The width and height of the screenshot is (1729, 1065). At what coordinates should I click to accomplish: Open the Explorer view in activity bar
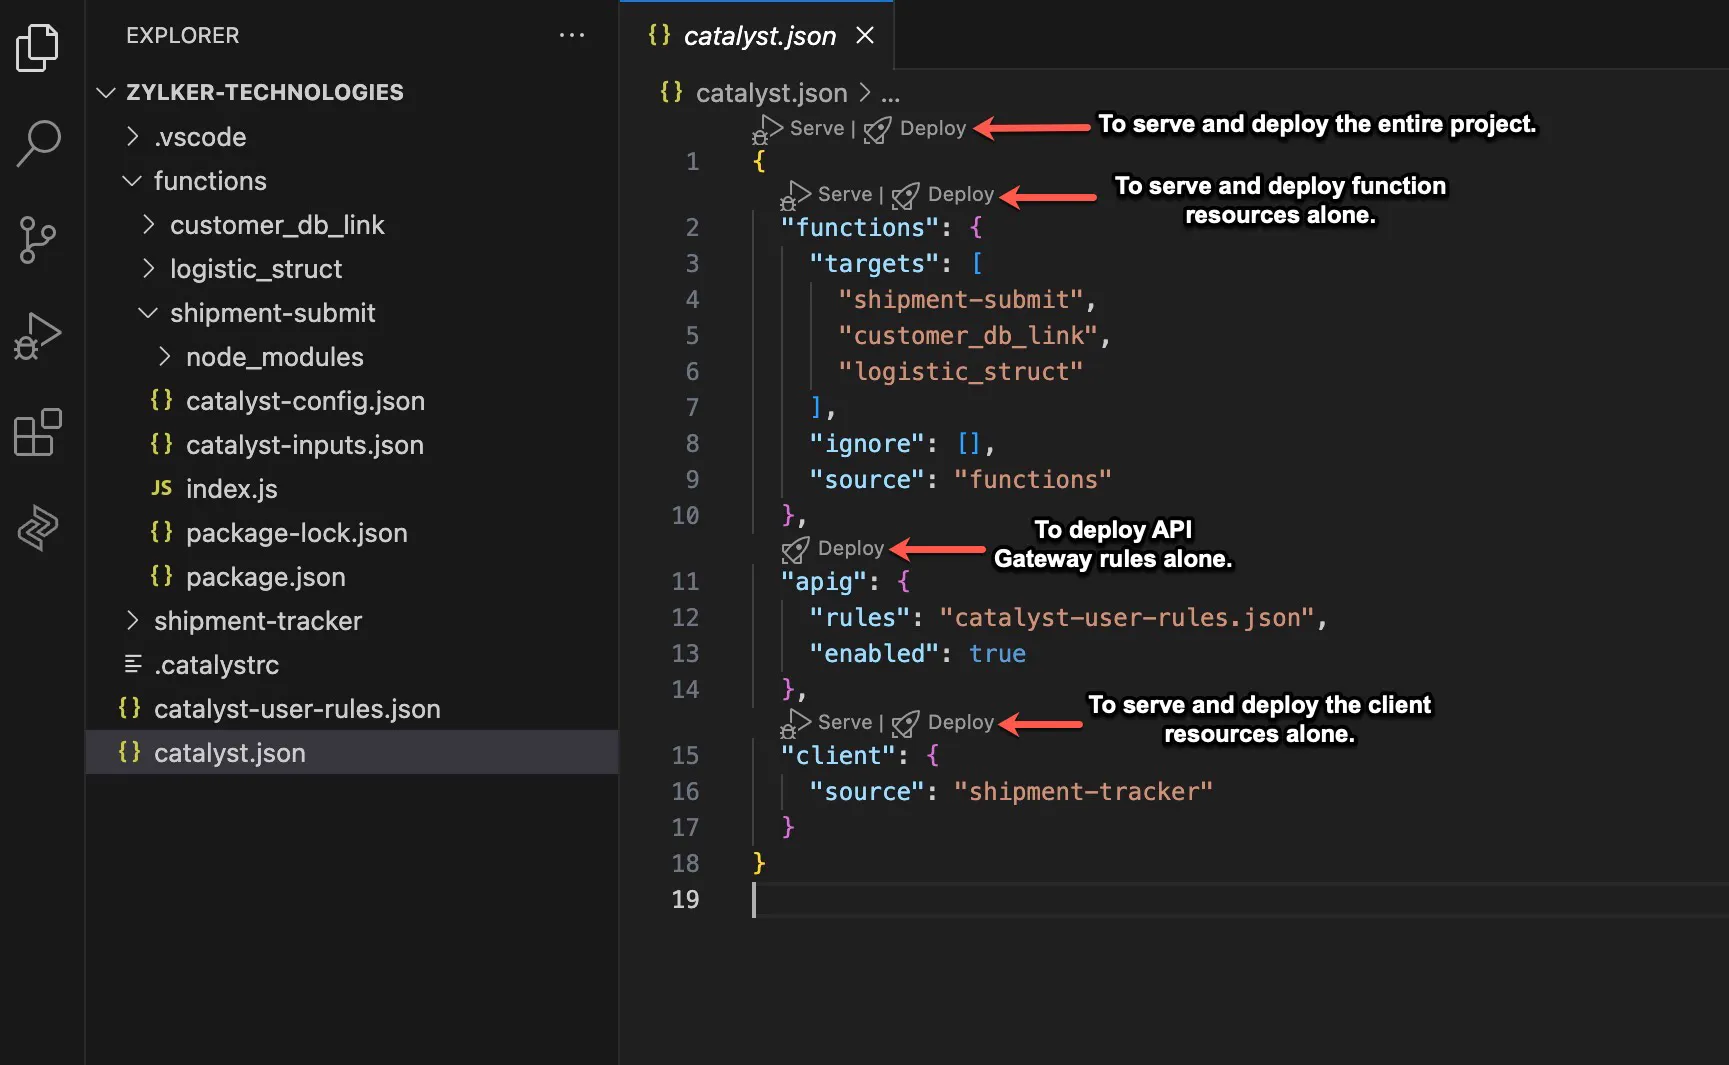(38, 47)
